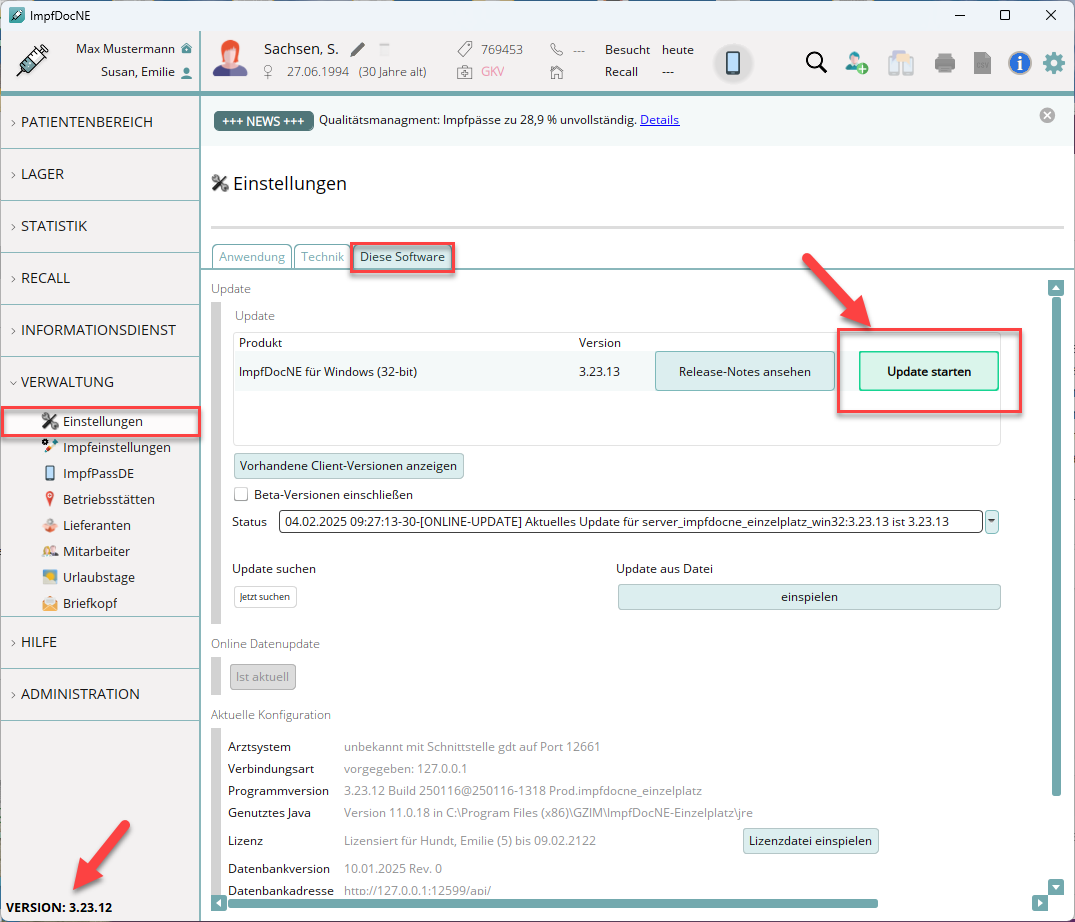Image resolution: width=1075 pixels, height=922 pixels.
Task: Click scroll down arrow of settings panel
Action: pyautogui.click(x=1056, y=886)
